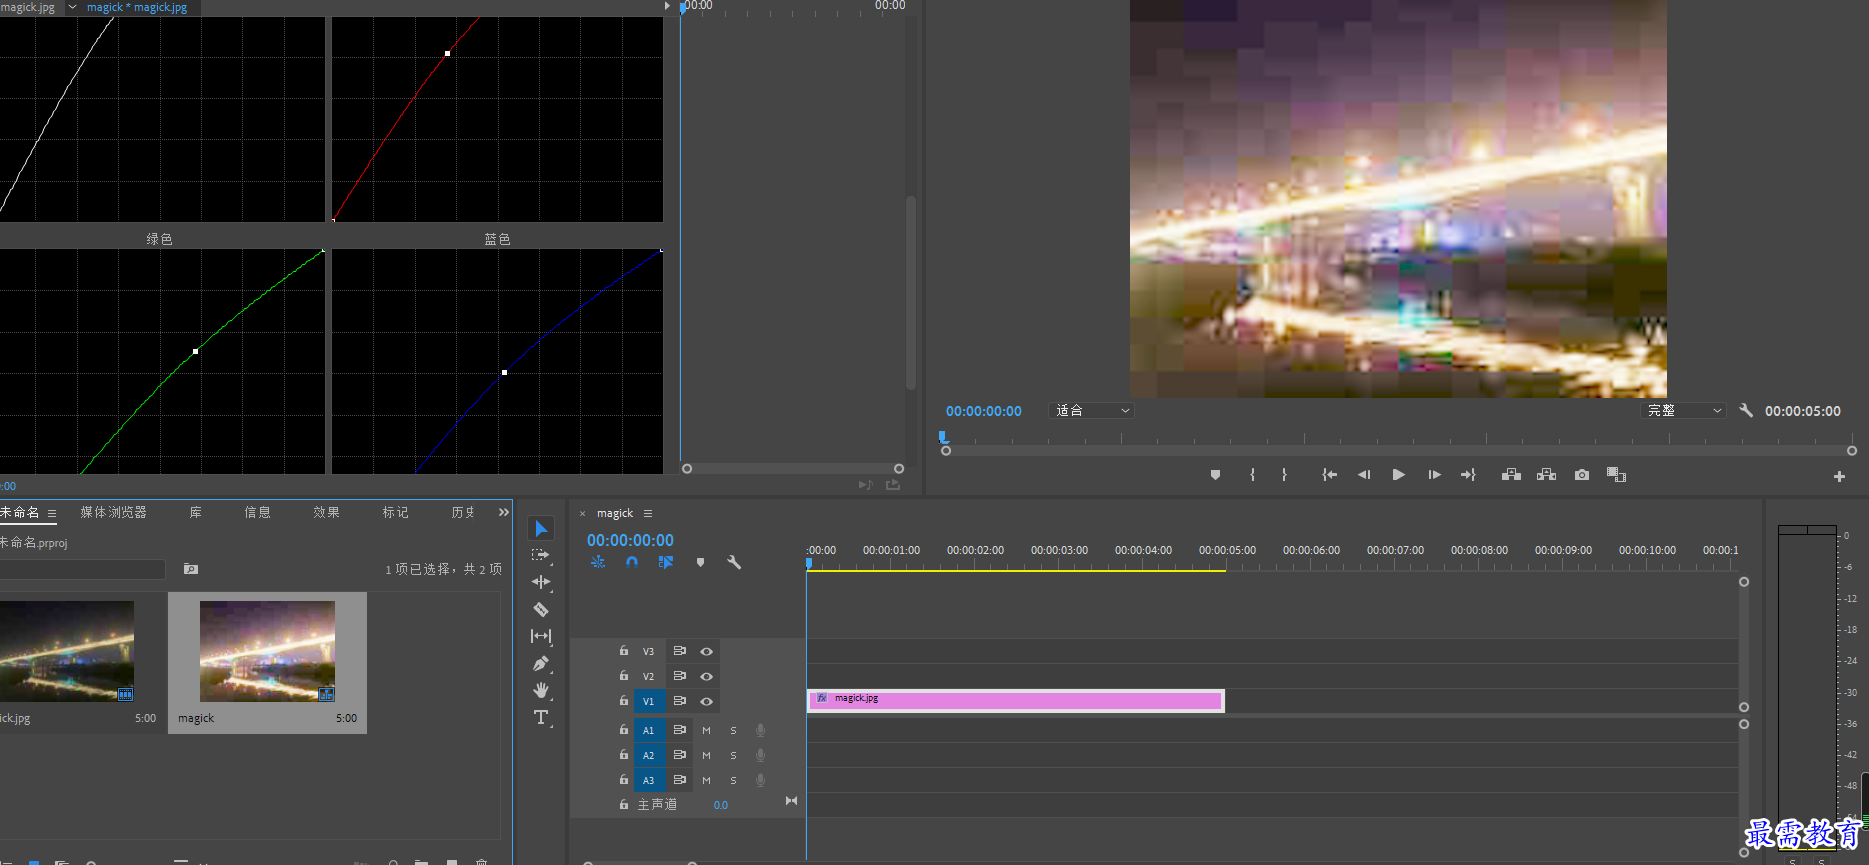The width and height of the screenshot is (1869, 865).
Task: Toggle sync lock for V2 track
Action: click(x=680, y=676)
